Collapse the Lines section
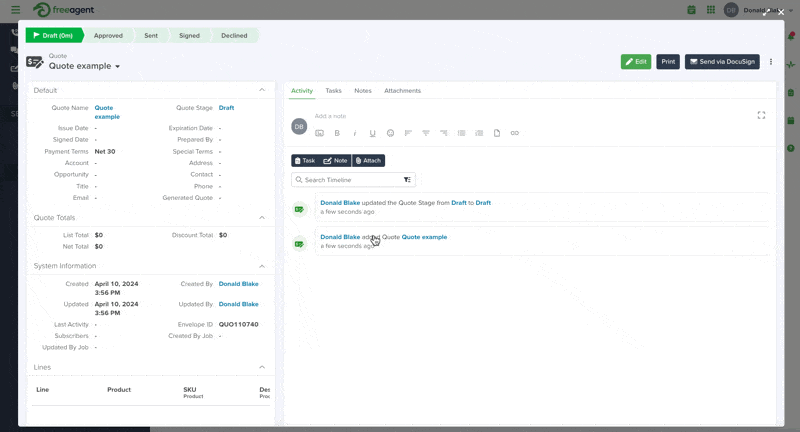The height and width of the screenshot is (432, 800). point(262,367)
